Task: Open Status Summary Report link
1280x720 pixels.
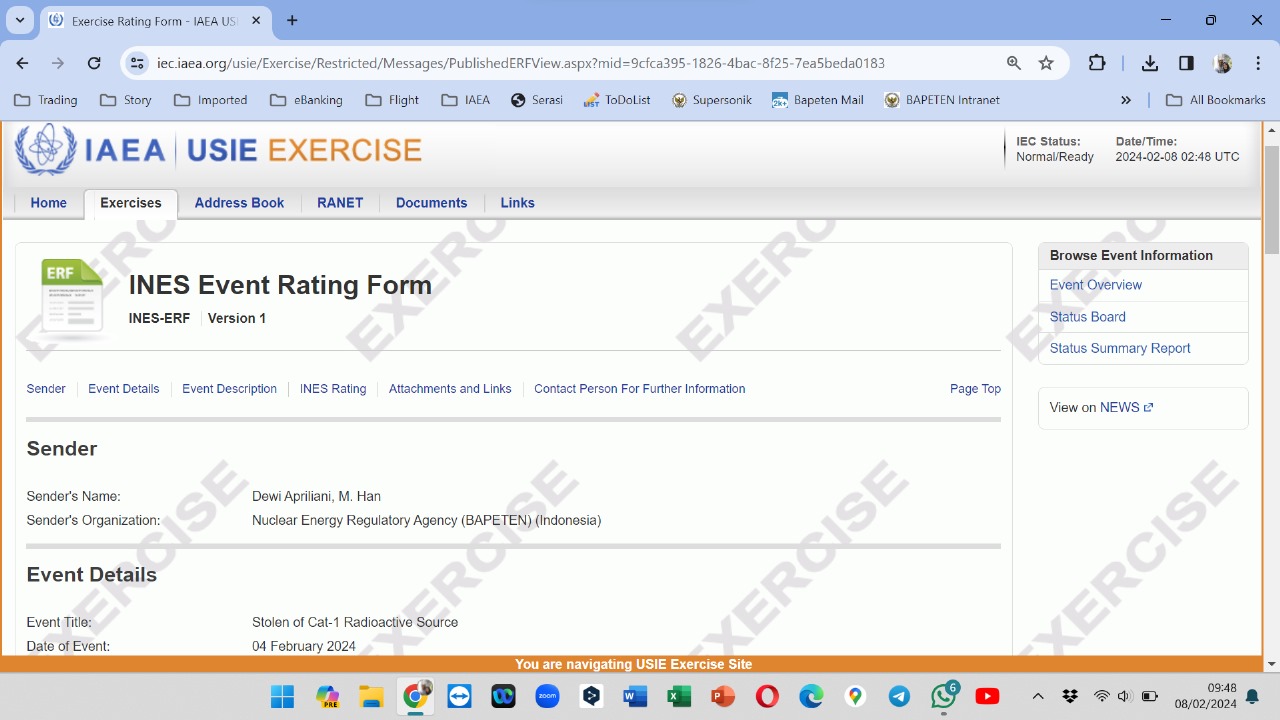Action: [1120, 349]
